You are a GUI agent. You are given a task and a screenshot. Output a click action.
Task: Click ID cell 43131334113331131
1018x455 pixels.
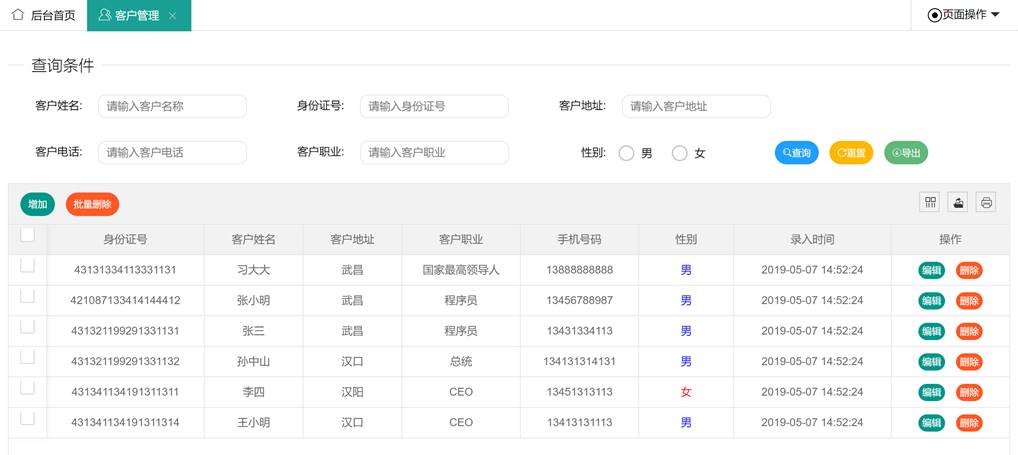click(x=125, y=270)
